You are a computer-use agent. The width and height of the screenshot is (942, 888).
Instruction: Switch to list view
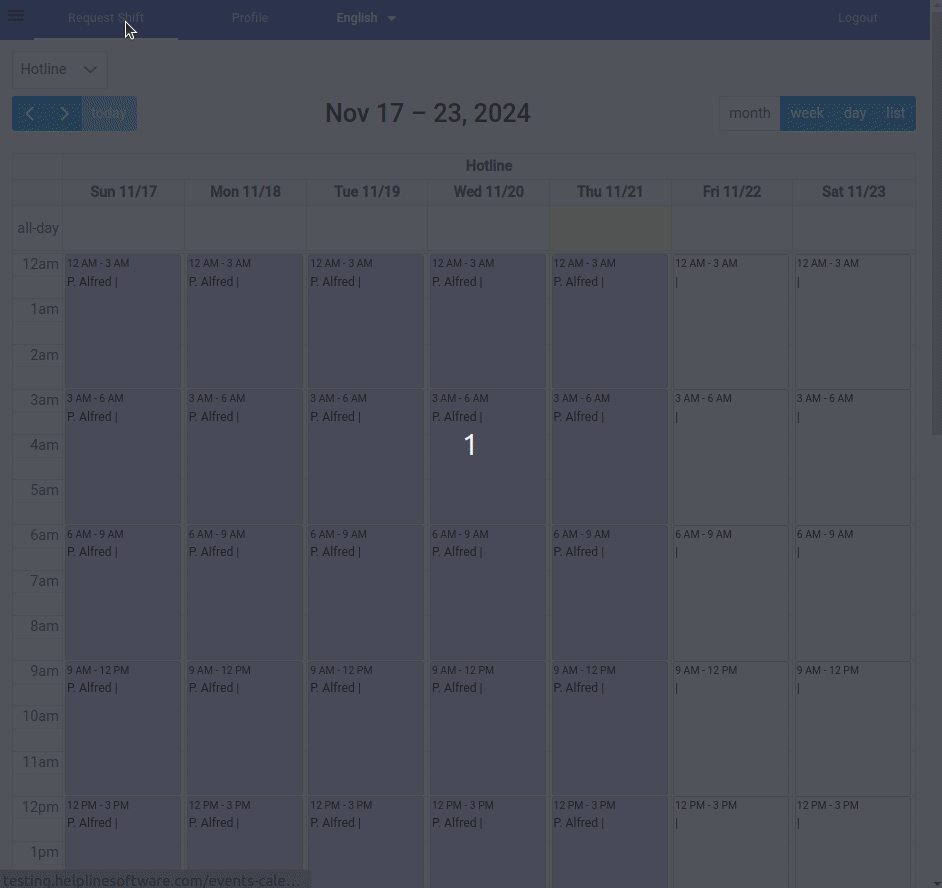point(895,113)
